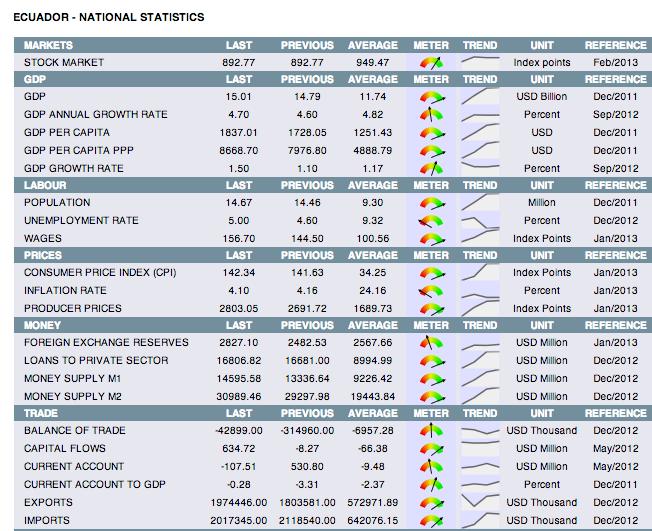Screen dimensions: 652x531
Task: Click Balance of Trade meter gauge
Action: click(x=432, y=430)
